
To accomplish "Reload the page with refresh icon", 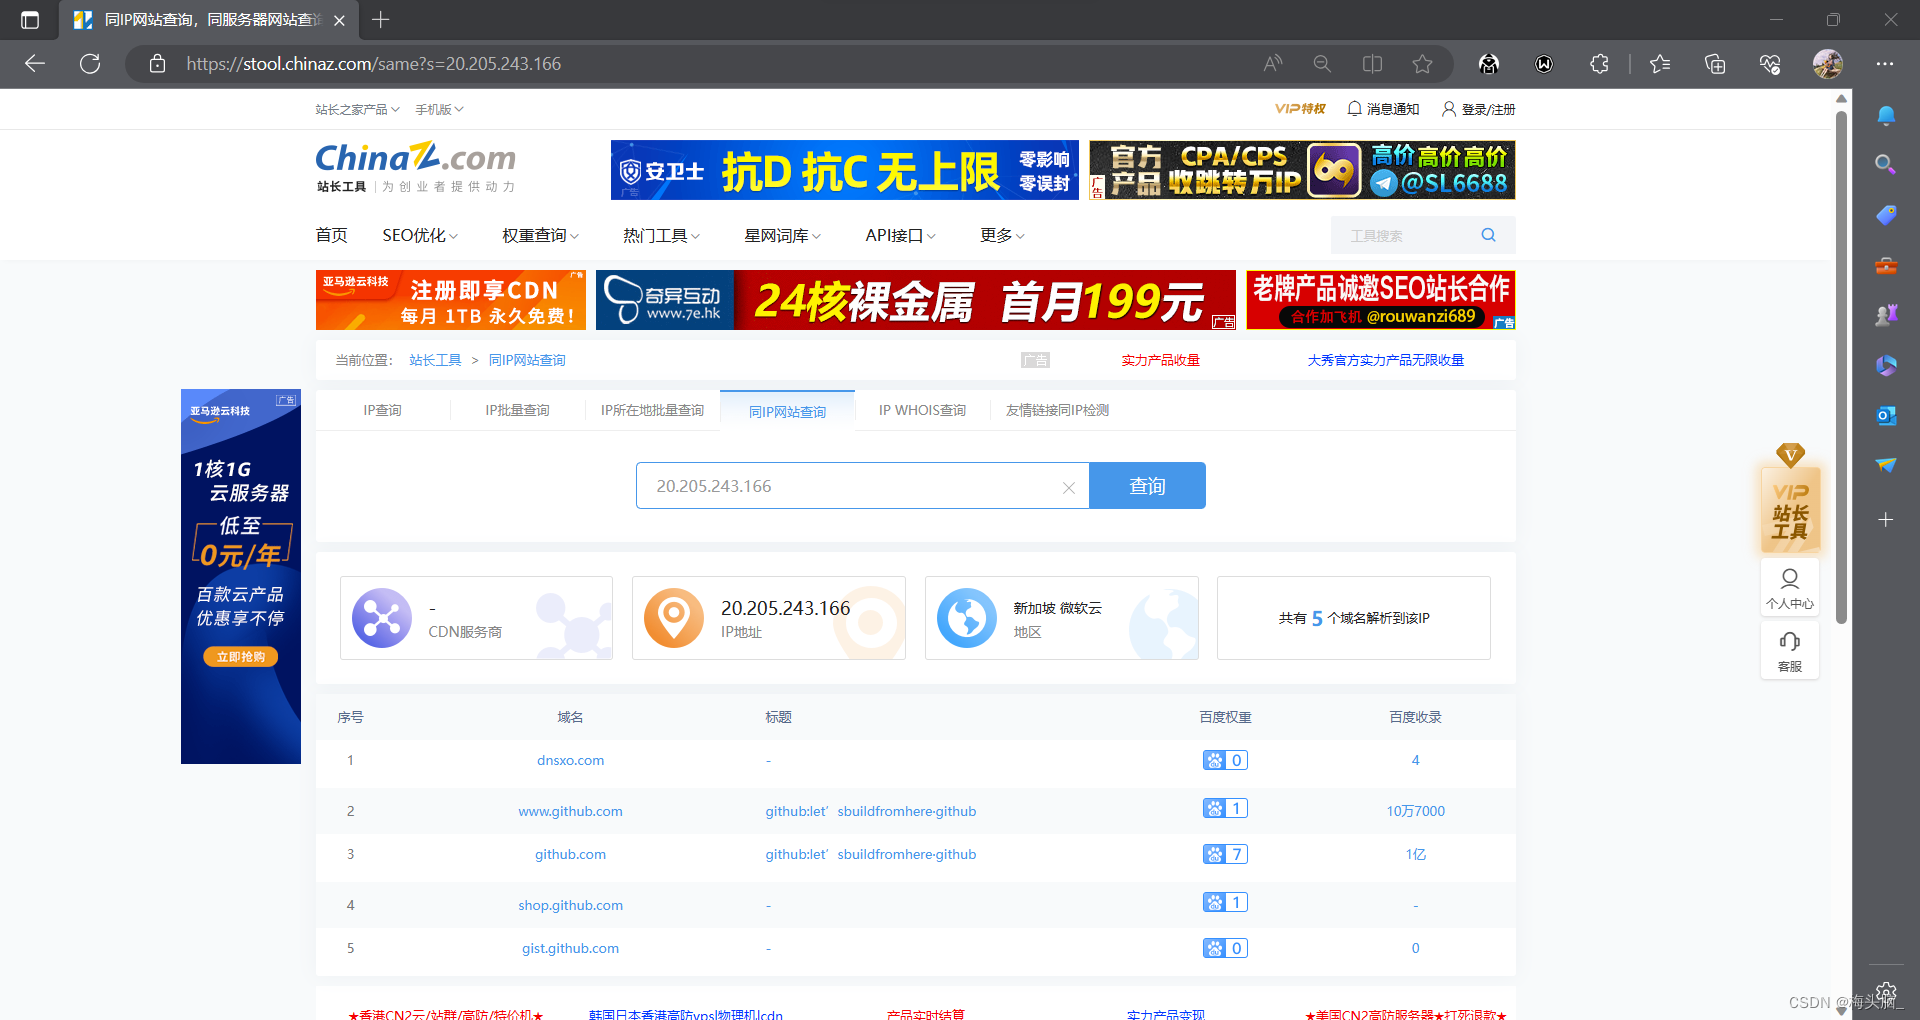I will [90, 64].
